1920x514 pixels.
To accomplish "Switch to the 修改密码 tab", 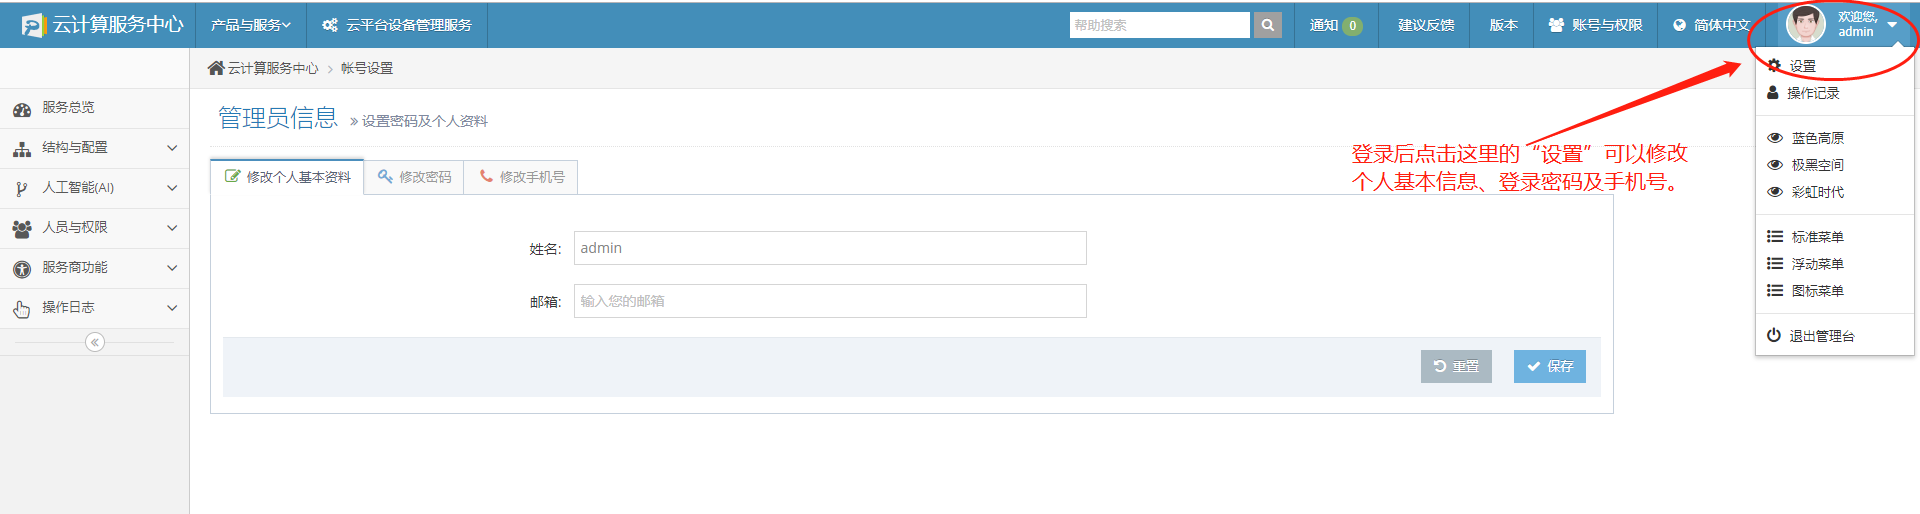I will [x=414, y=177].
